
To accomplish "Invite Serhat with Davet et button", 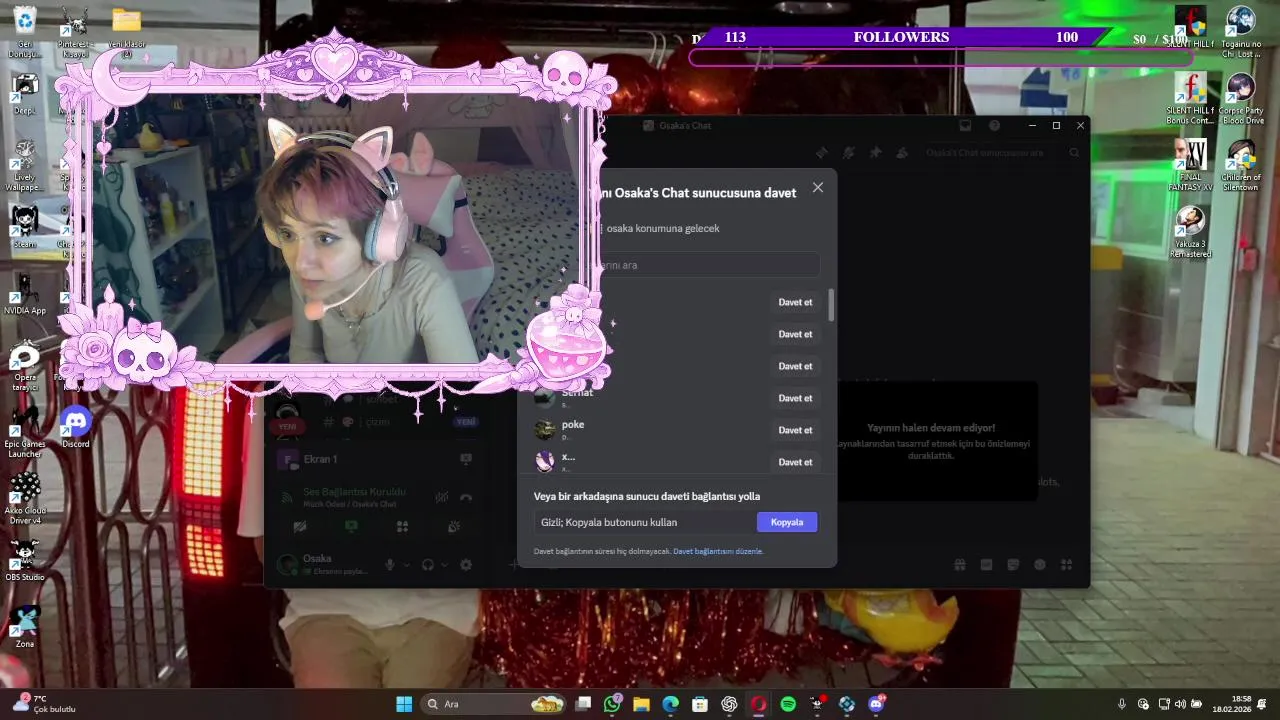I will click(795, 398).
